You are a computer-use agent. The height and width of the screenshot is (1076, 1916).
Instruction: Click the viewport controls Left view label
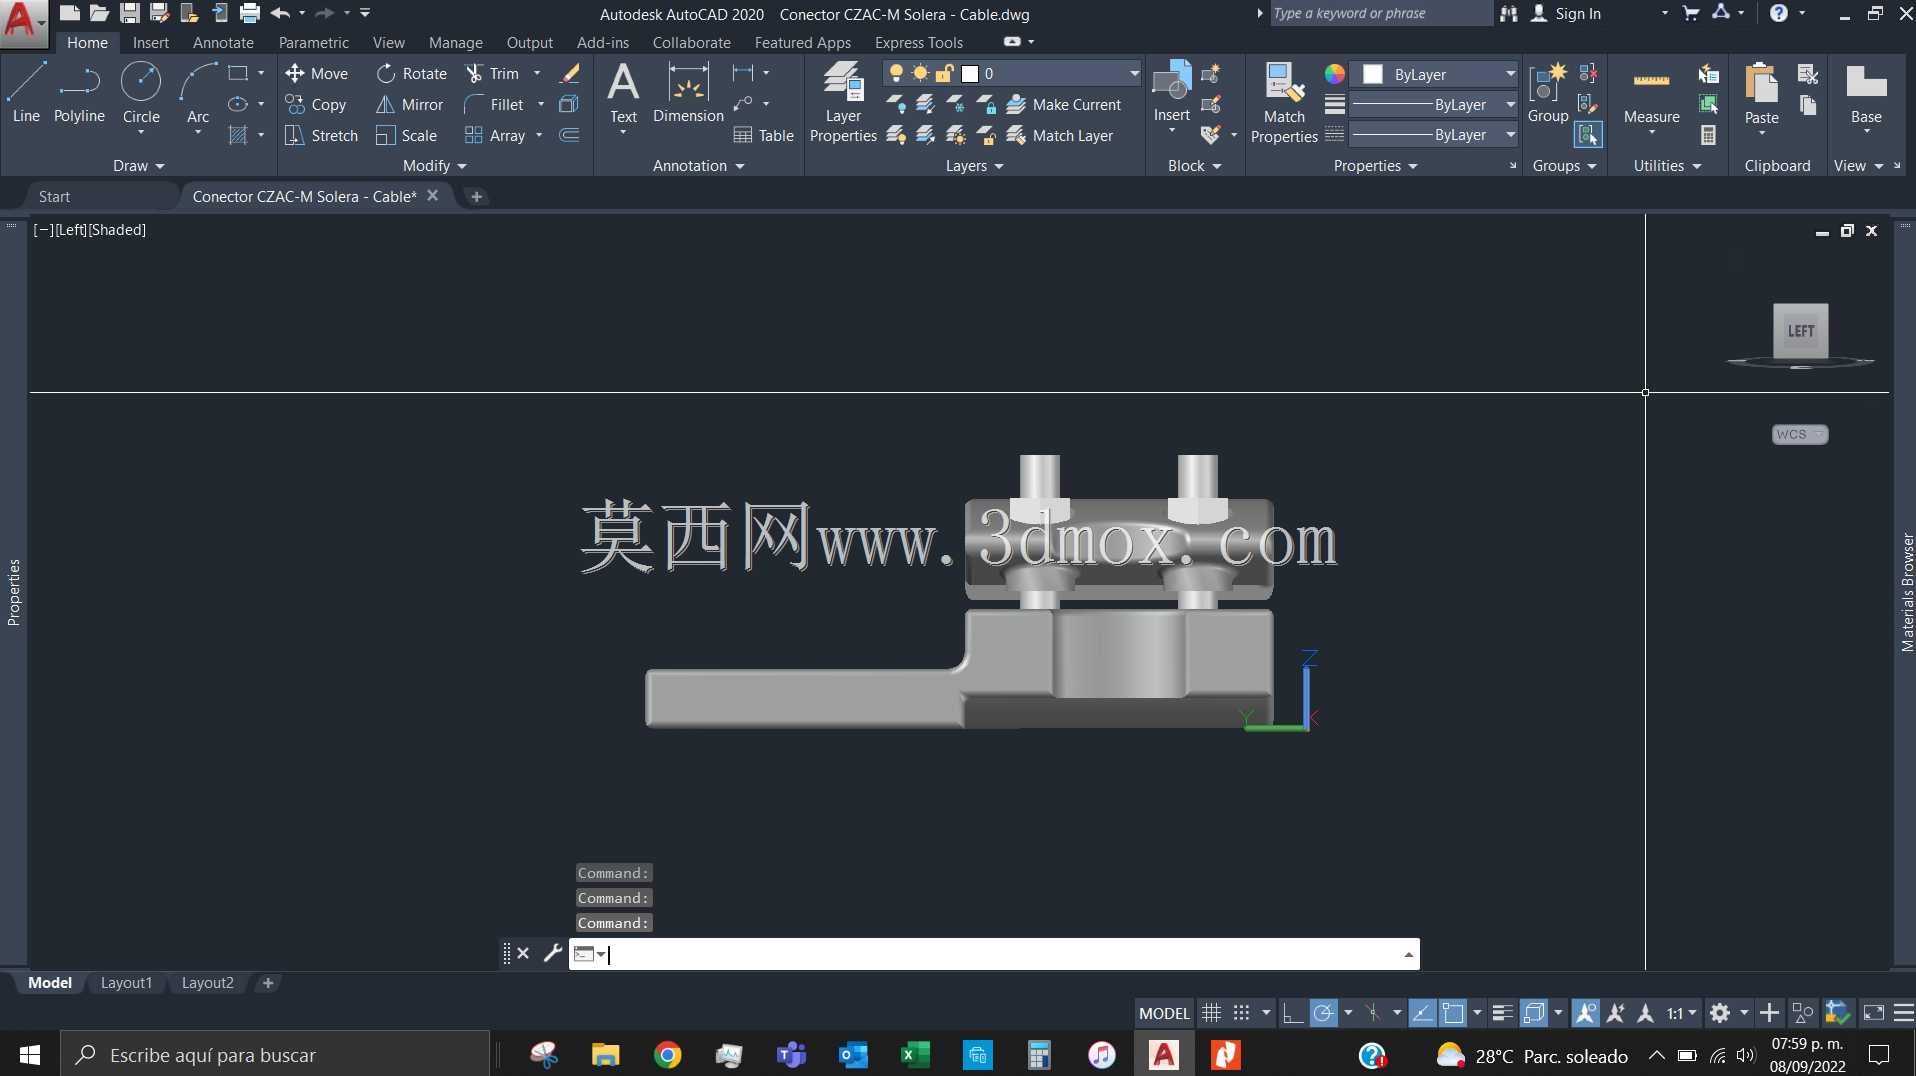click(71, 229)
